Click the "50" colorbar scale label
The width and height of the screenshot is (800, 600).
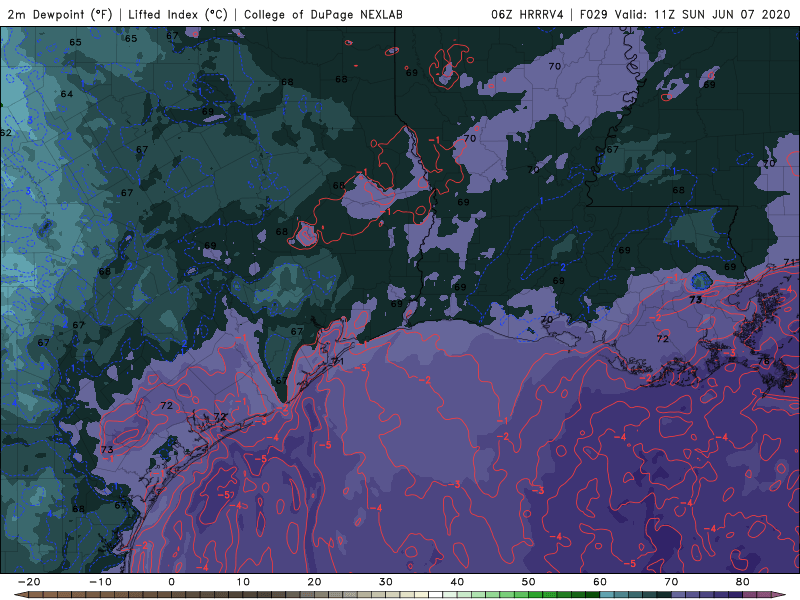(529, 582)
